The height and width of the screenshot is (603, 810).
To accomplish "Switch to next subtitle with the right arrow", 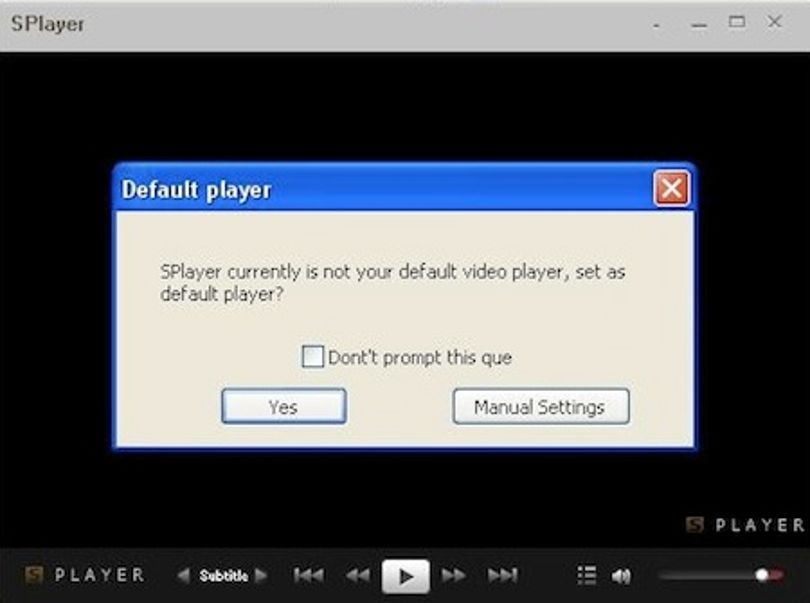I will point(261,575).
